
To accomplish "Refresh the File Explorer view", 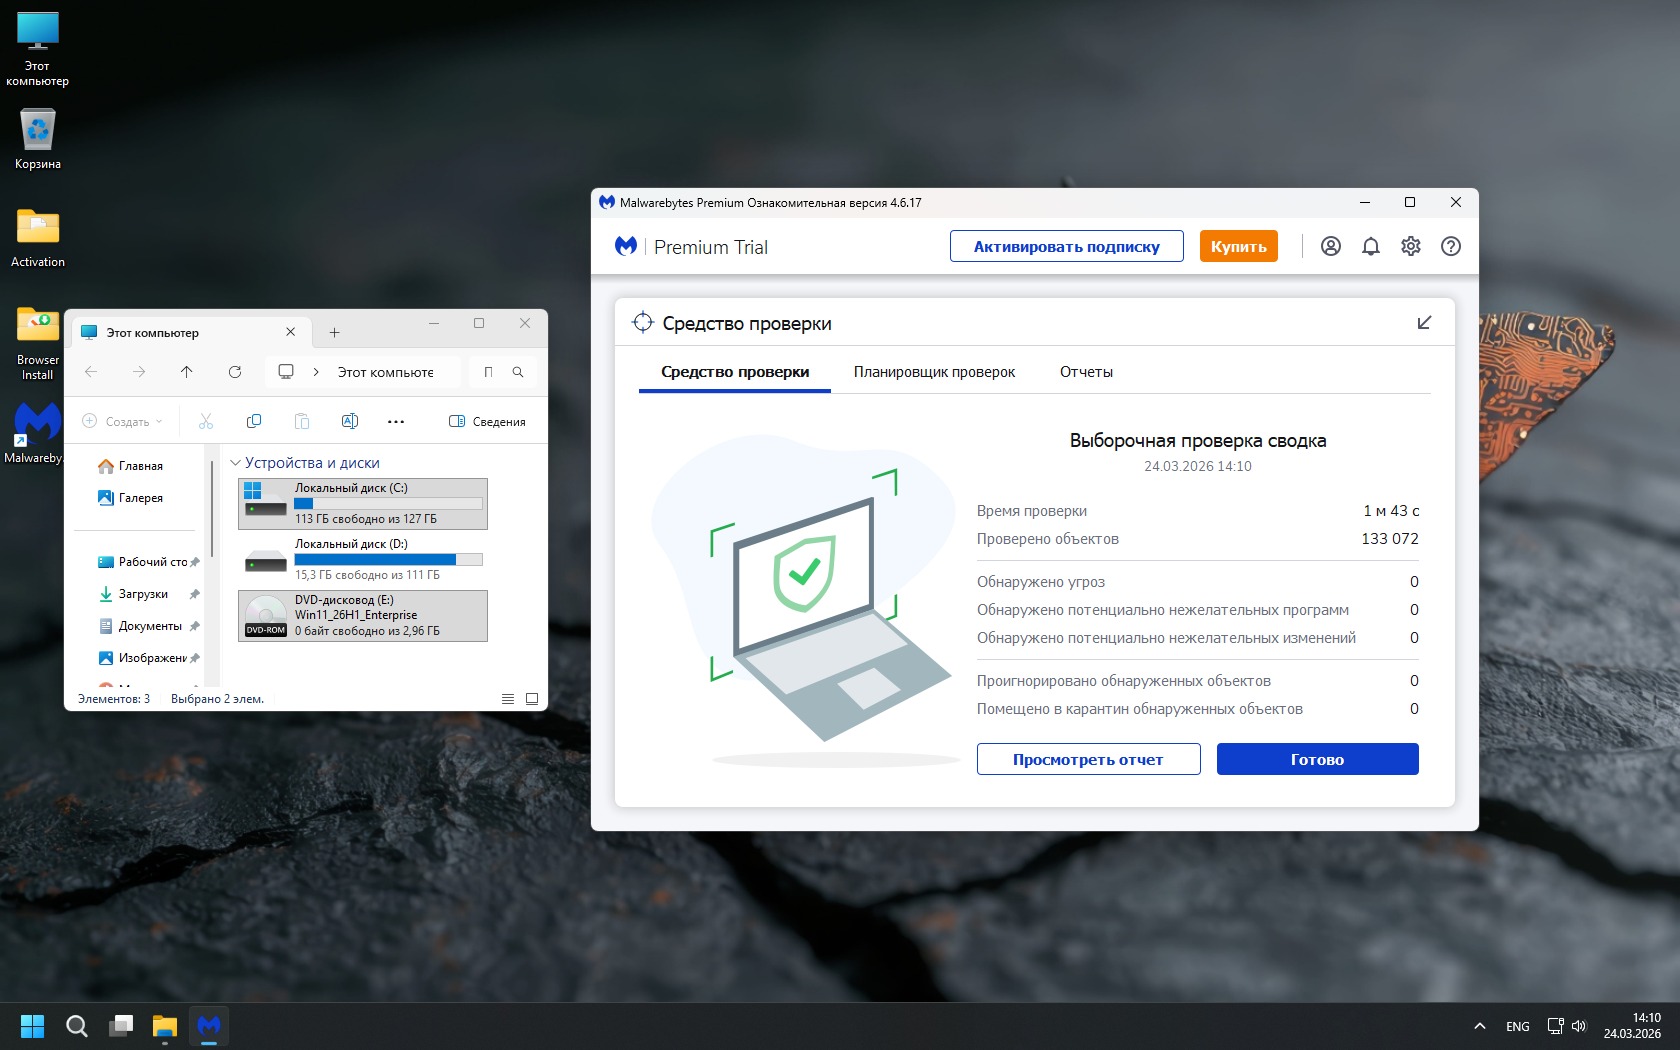I will 235,372.
